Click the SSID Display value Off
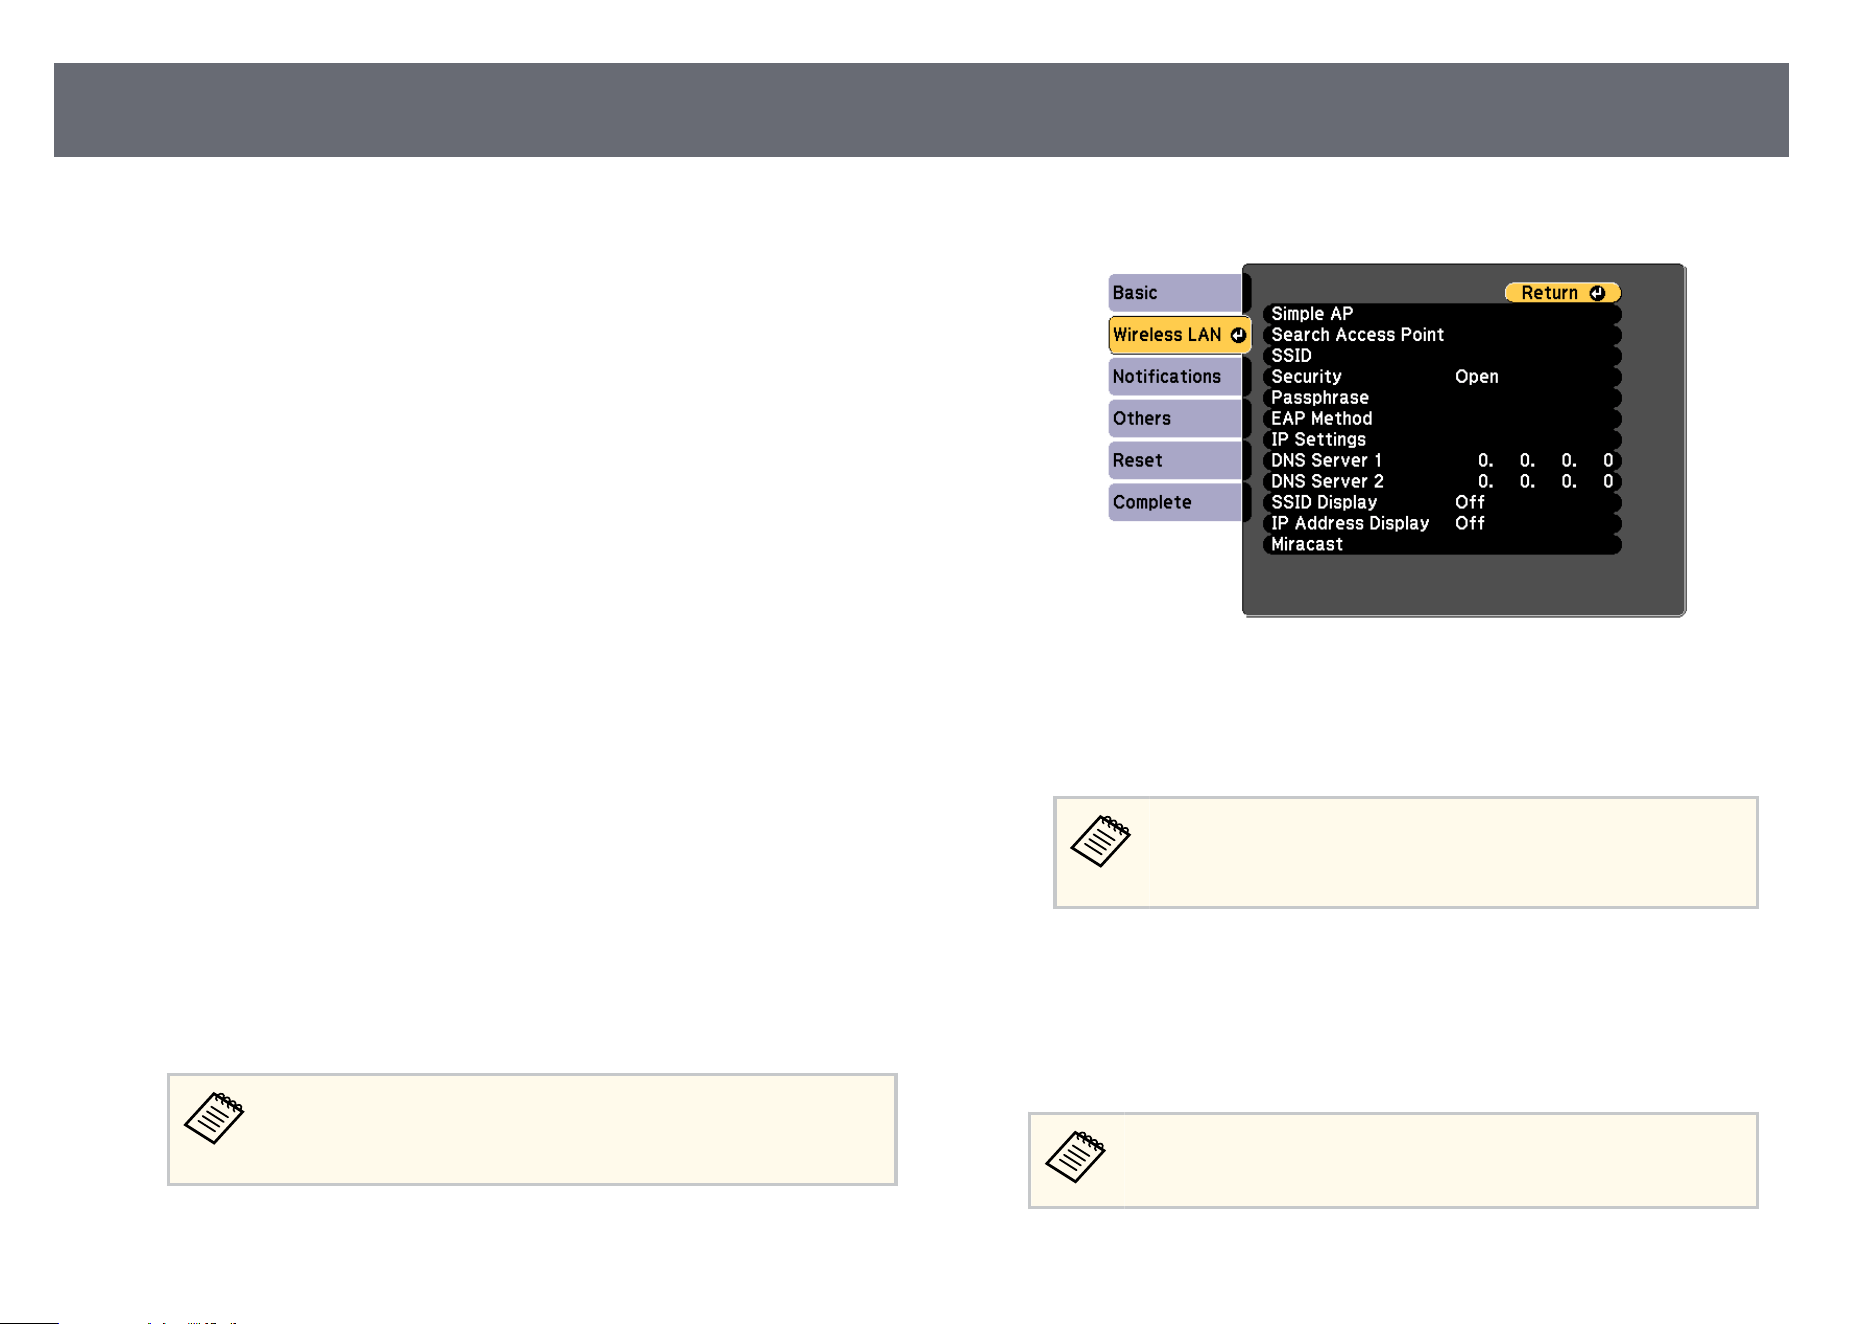This screenshot has width=1872, height=1324. (1469, 503)
